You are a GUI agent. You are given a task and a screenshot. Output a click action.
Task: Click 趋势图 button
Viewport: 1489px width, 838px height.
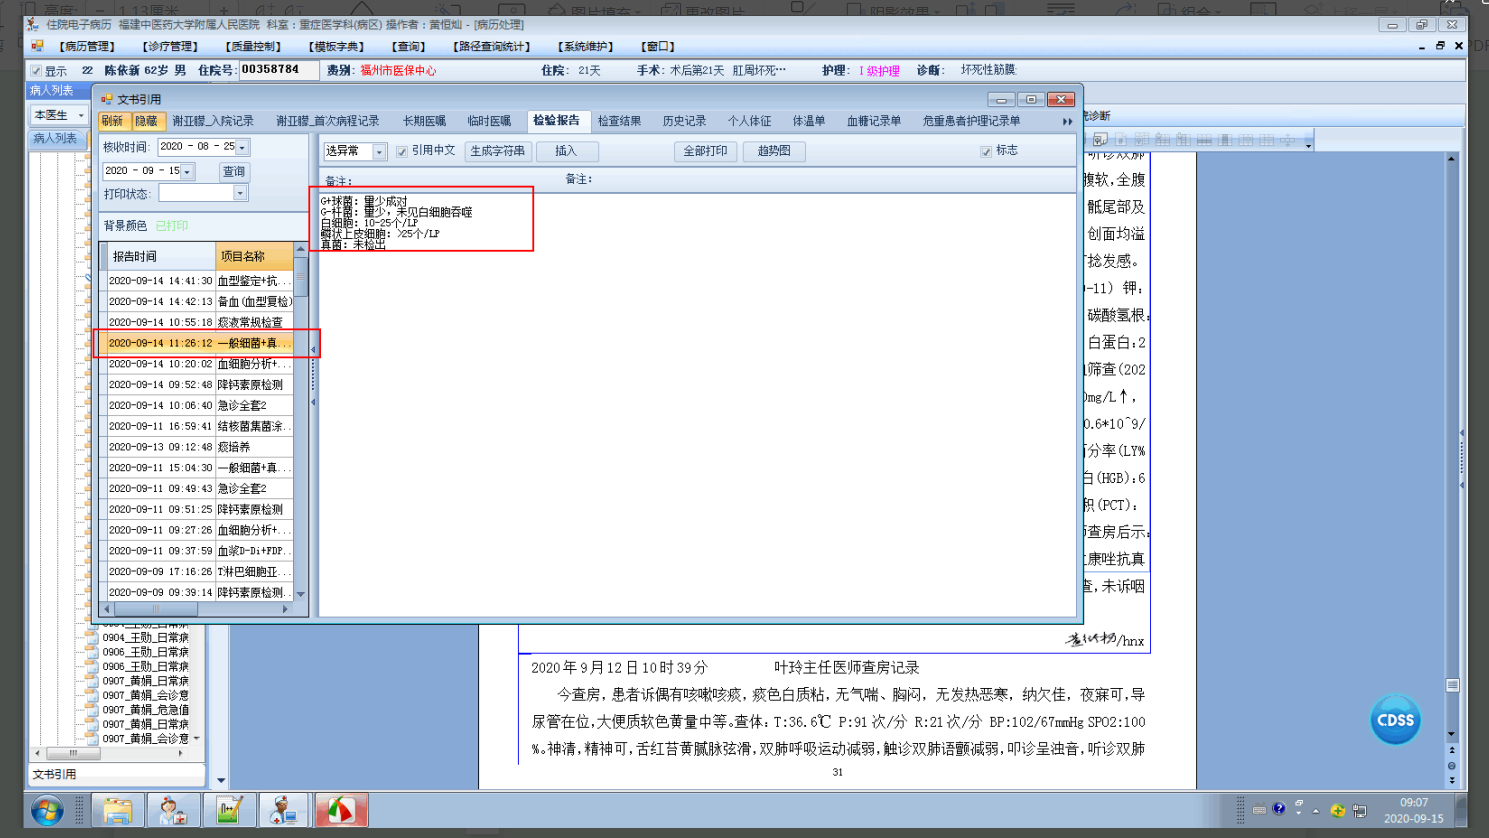pyautogui.click(x=774, y=151)
